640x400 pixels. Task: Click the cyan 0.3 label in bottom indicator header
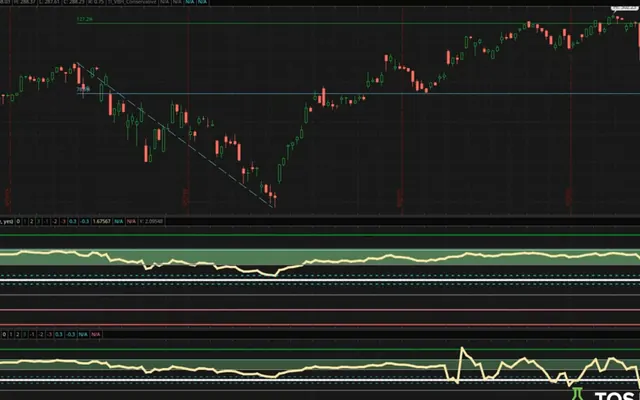click(x=59, y=334)
